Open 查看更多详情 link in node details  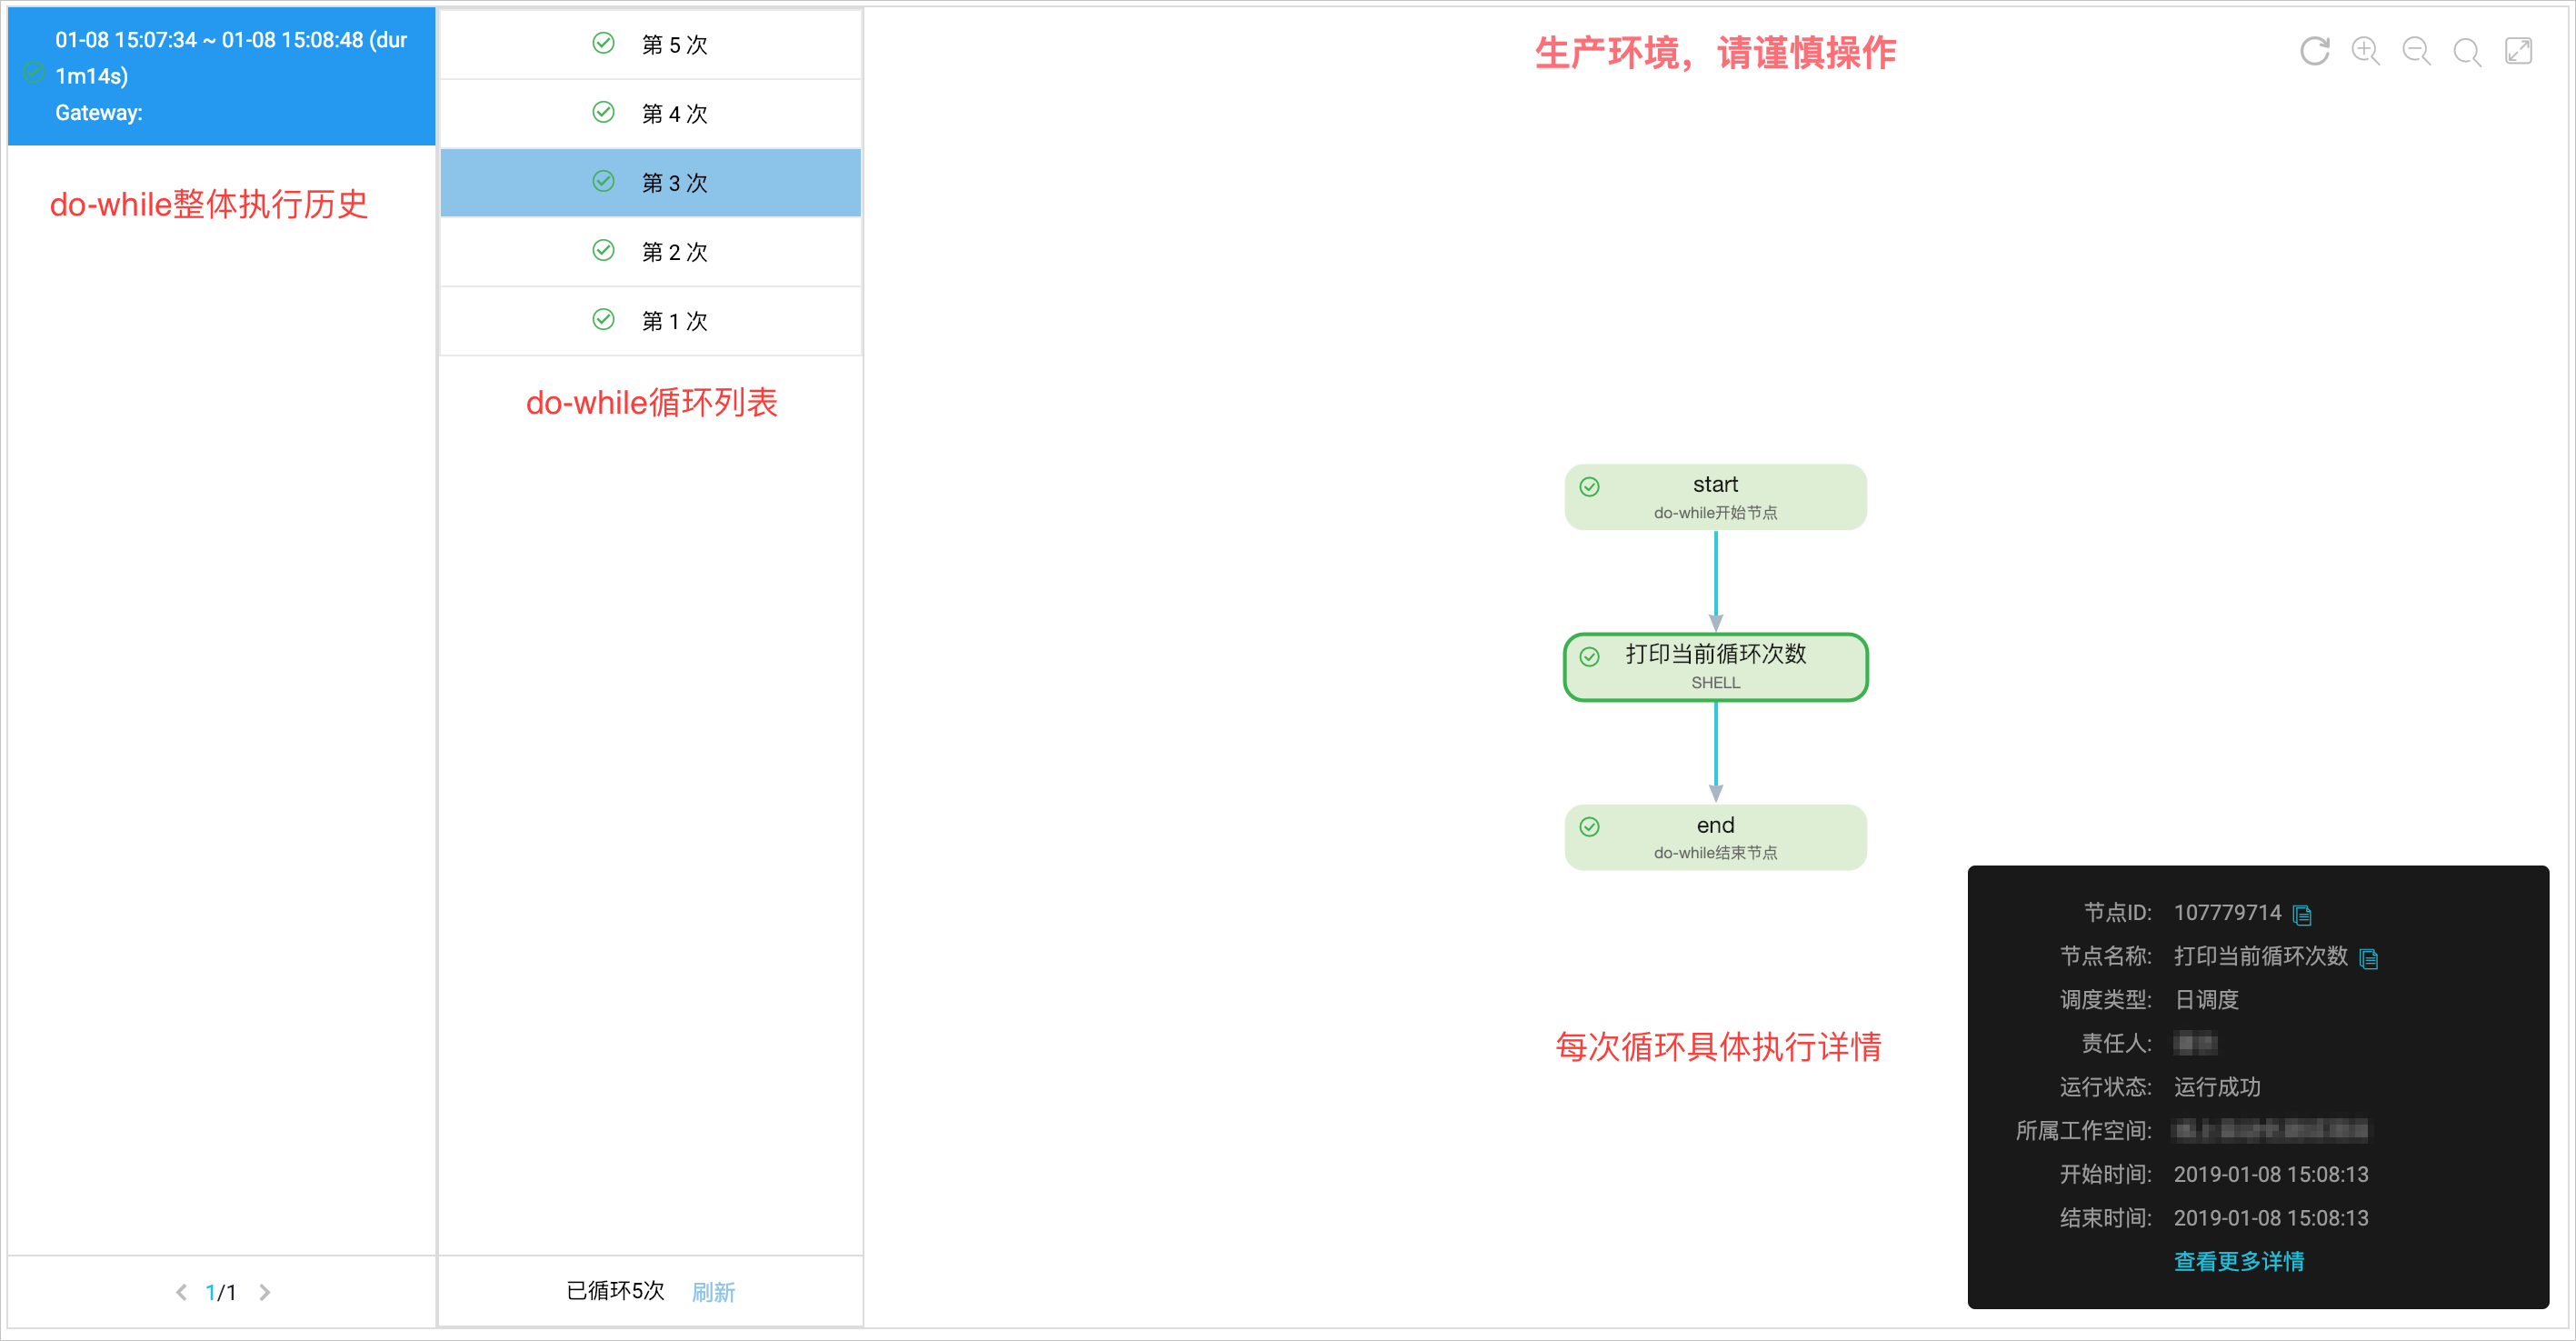tap(2238, 1261)
